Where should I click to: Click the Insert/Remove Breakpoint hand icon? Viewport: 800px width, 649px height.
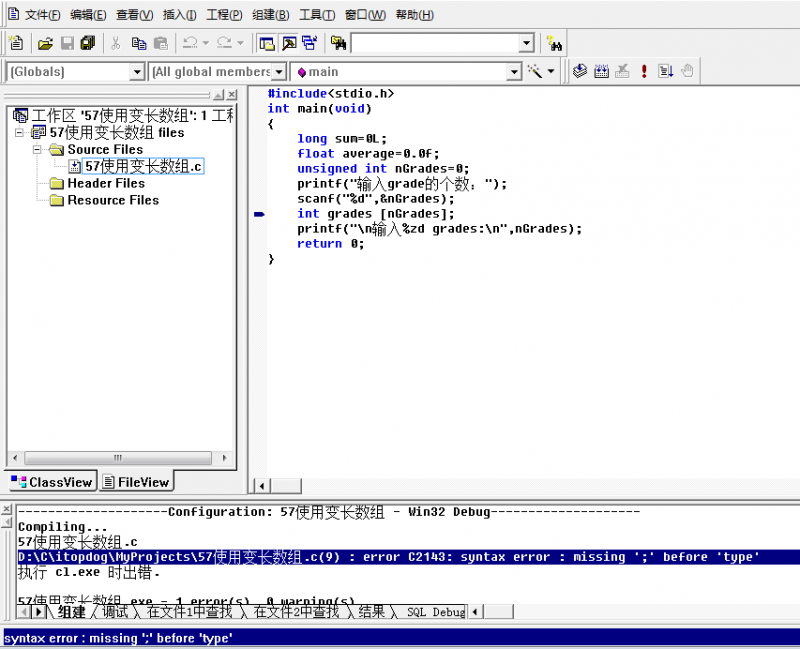[688, 71]
